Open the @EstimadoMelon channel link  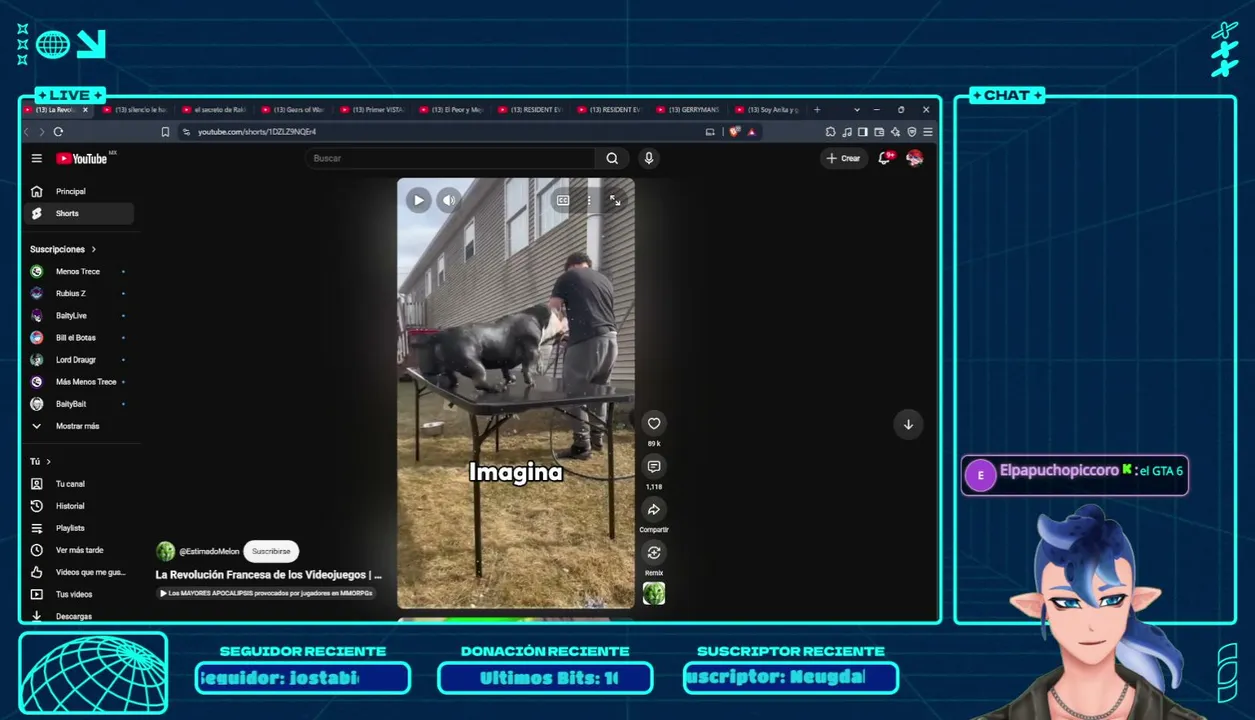click(209, 551)
